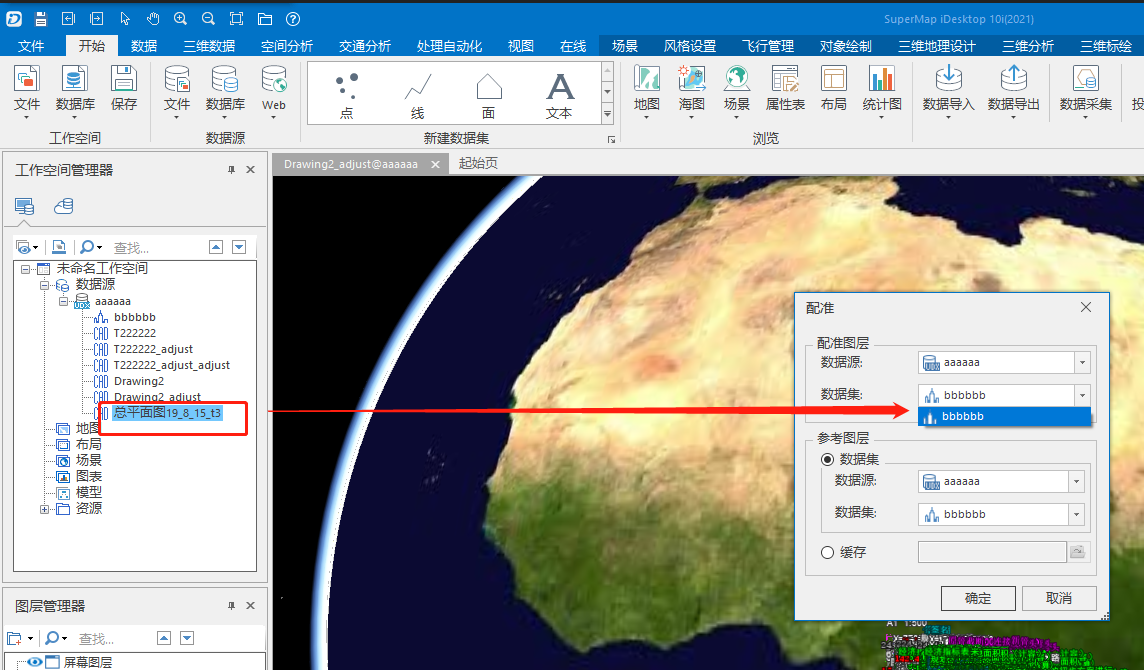1144x670 pixels.
Task: Select the Drawing2 dataset in tree
Action: click(x=139, y=381)
